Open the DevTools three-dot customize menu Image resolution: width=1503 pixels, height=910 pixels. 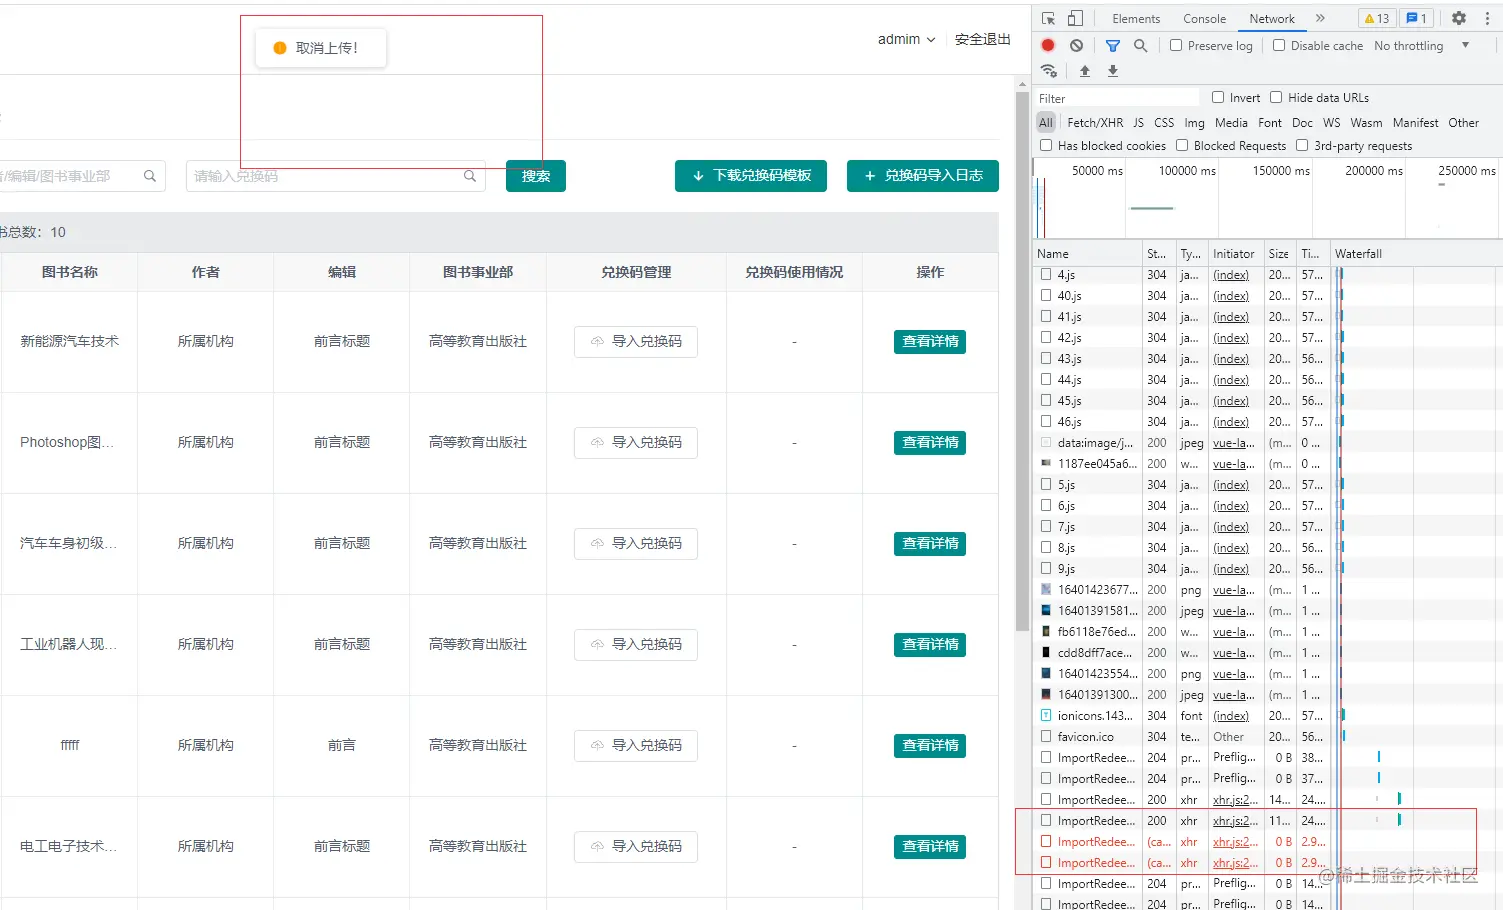click(x=1487, y=19)
